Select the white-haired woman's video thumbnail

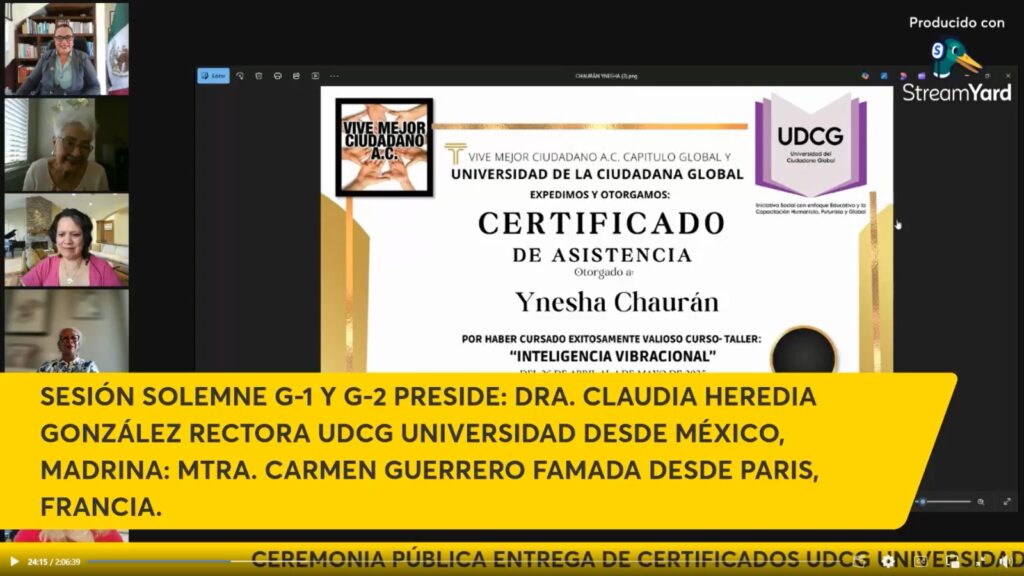67,144
